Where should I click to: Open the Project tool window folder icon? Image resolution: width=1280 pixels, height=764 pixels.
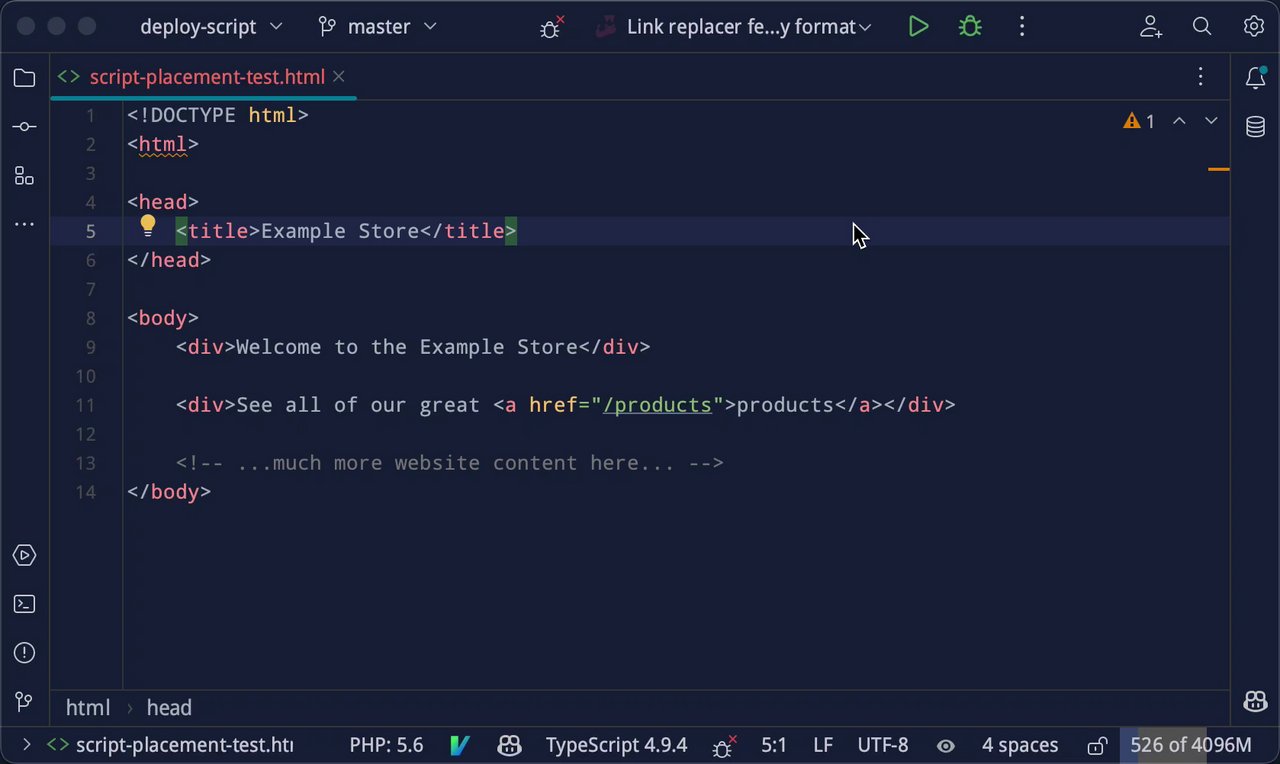pyautogui.click(x=24, y=78)
